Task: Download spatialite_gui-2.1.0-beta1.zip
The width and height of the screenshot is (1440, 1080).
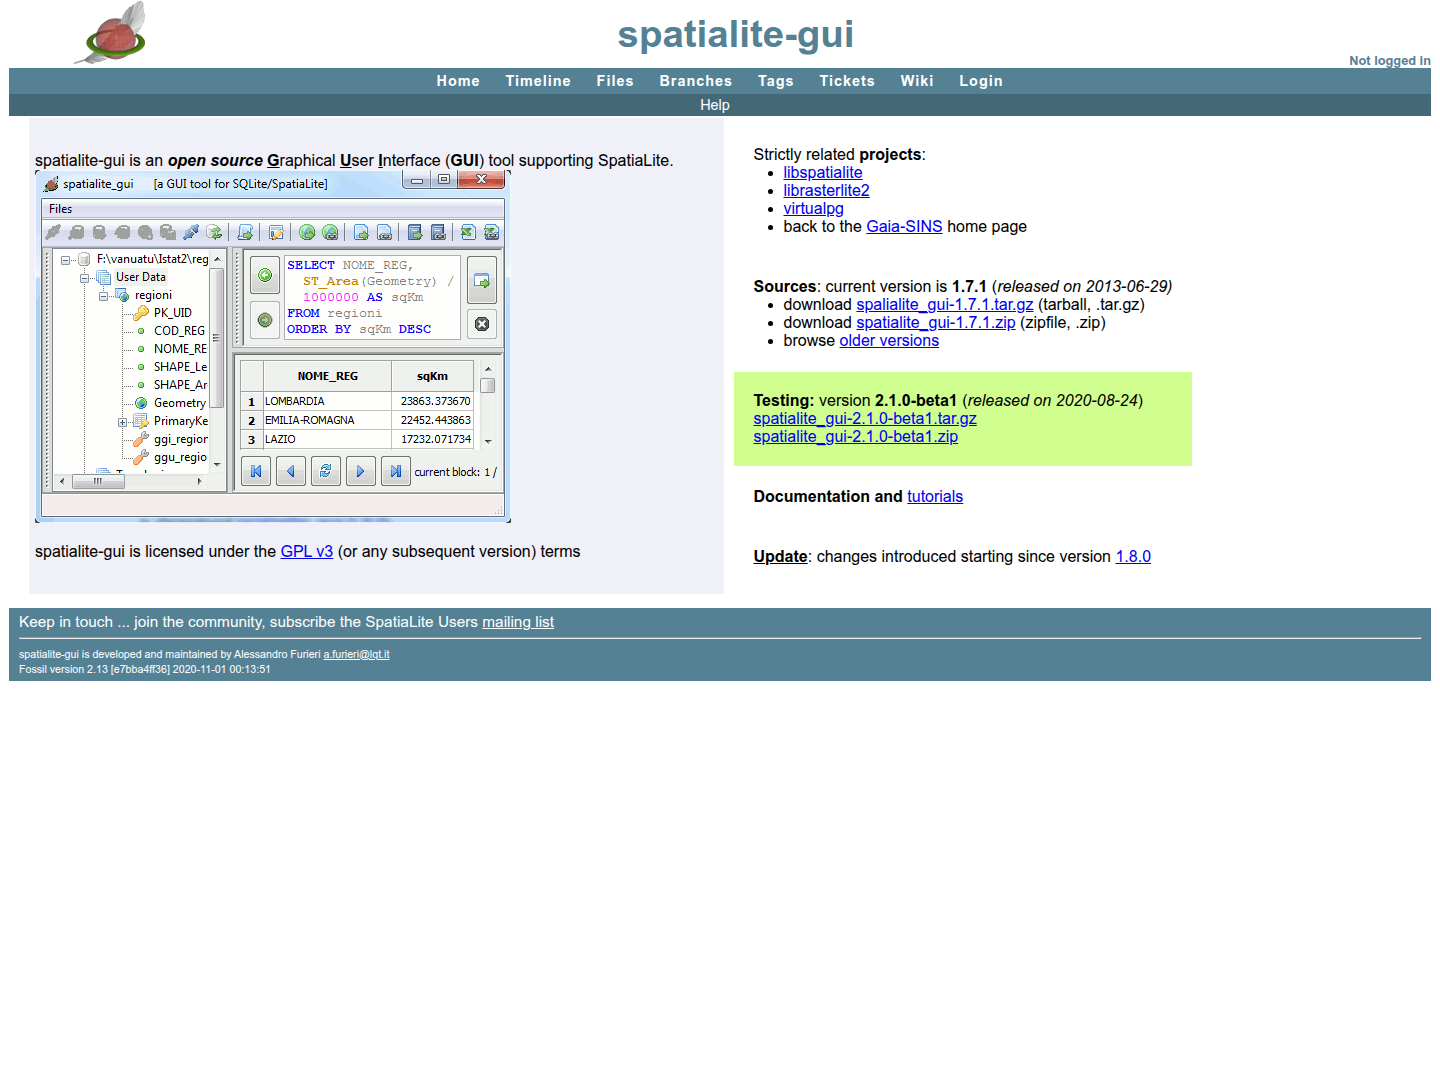Action: 856,437
